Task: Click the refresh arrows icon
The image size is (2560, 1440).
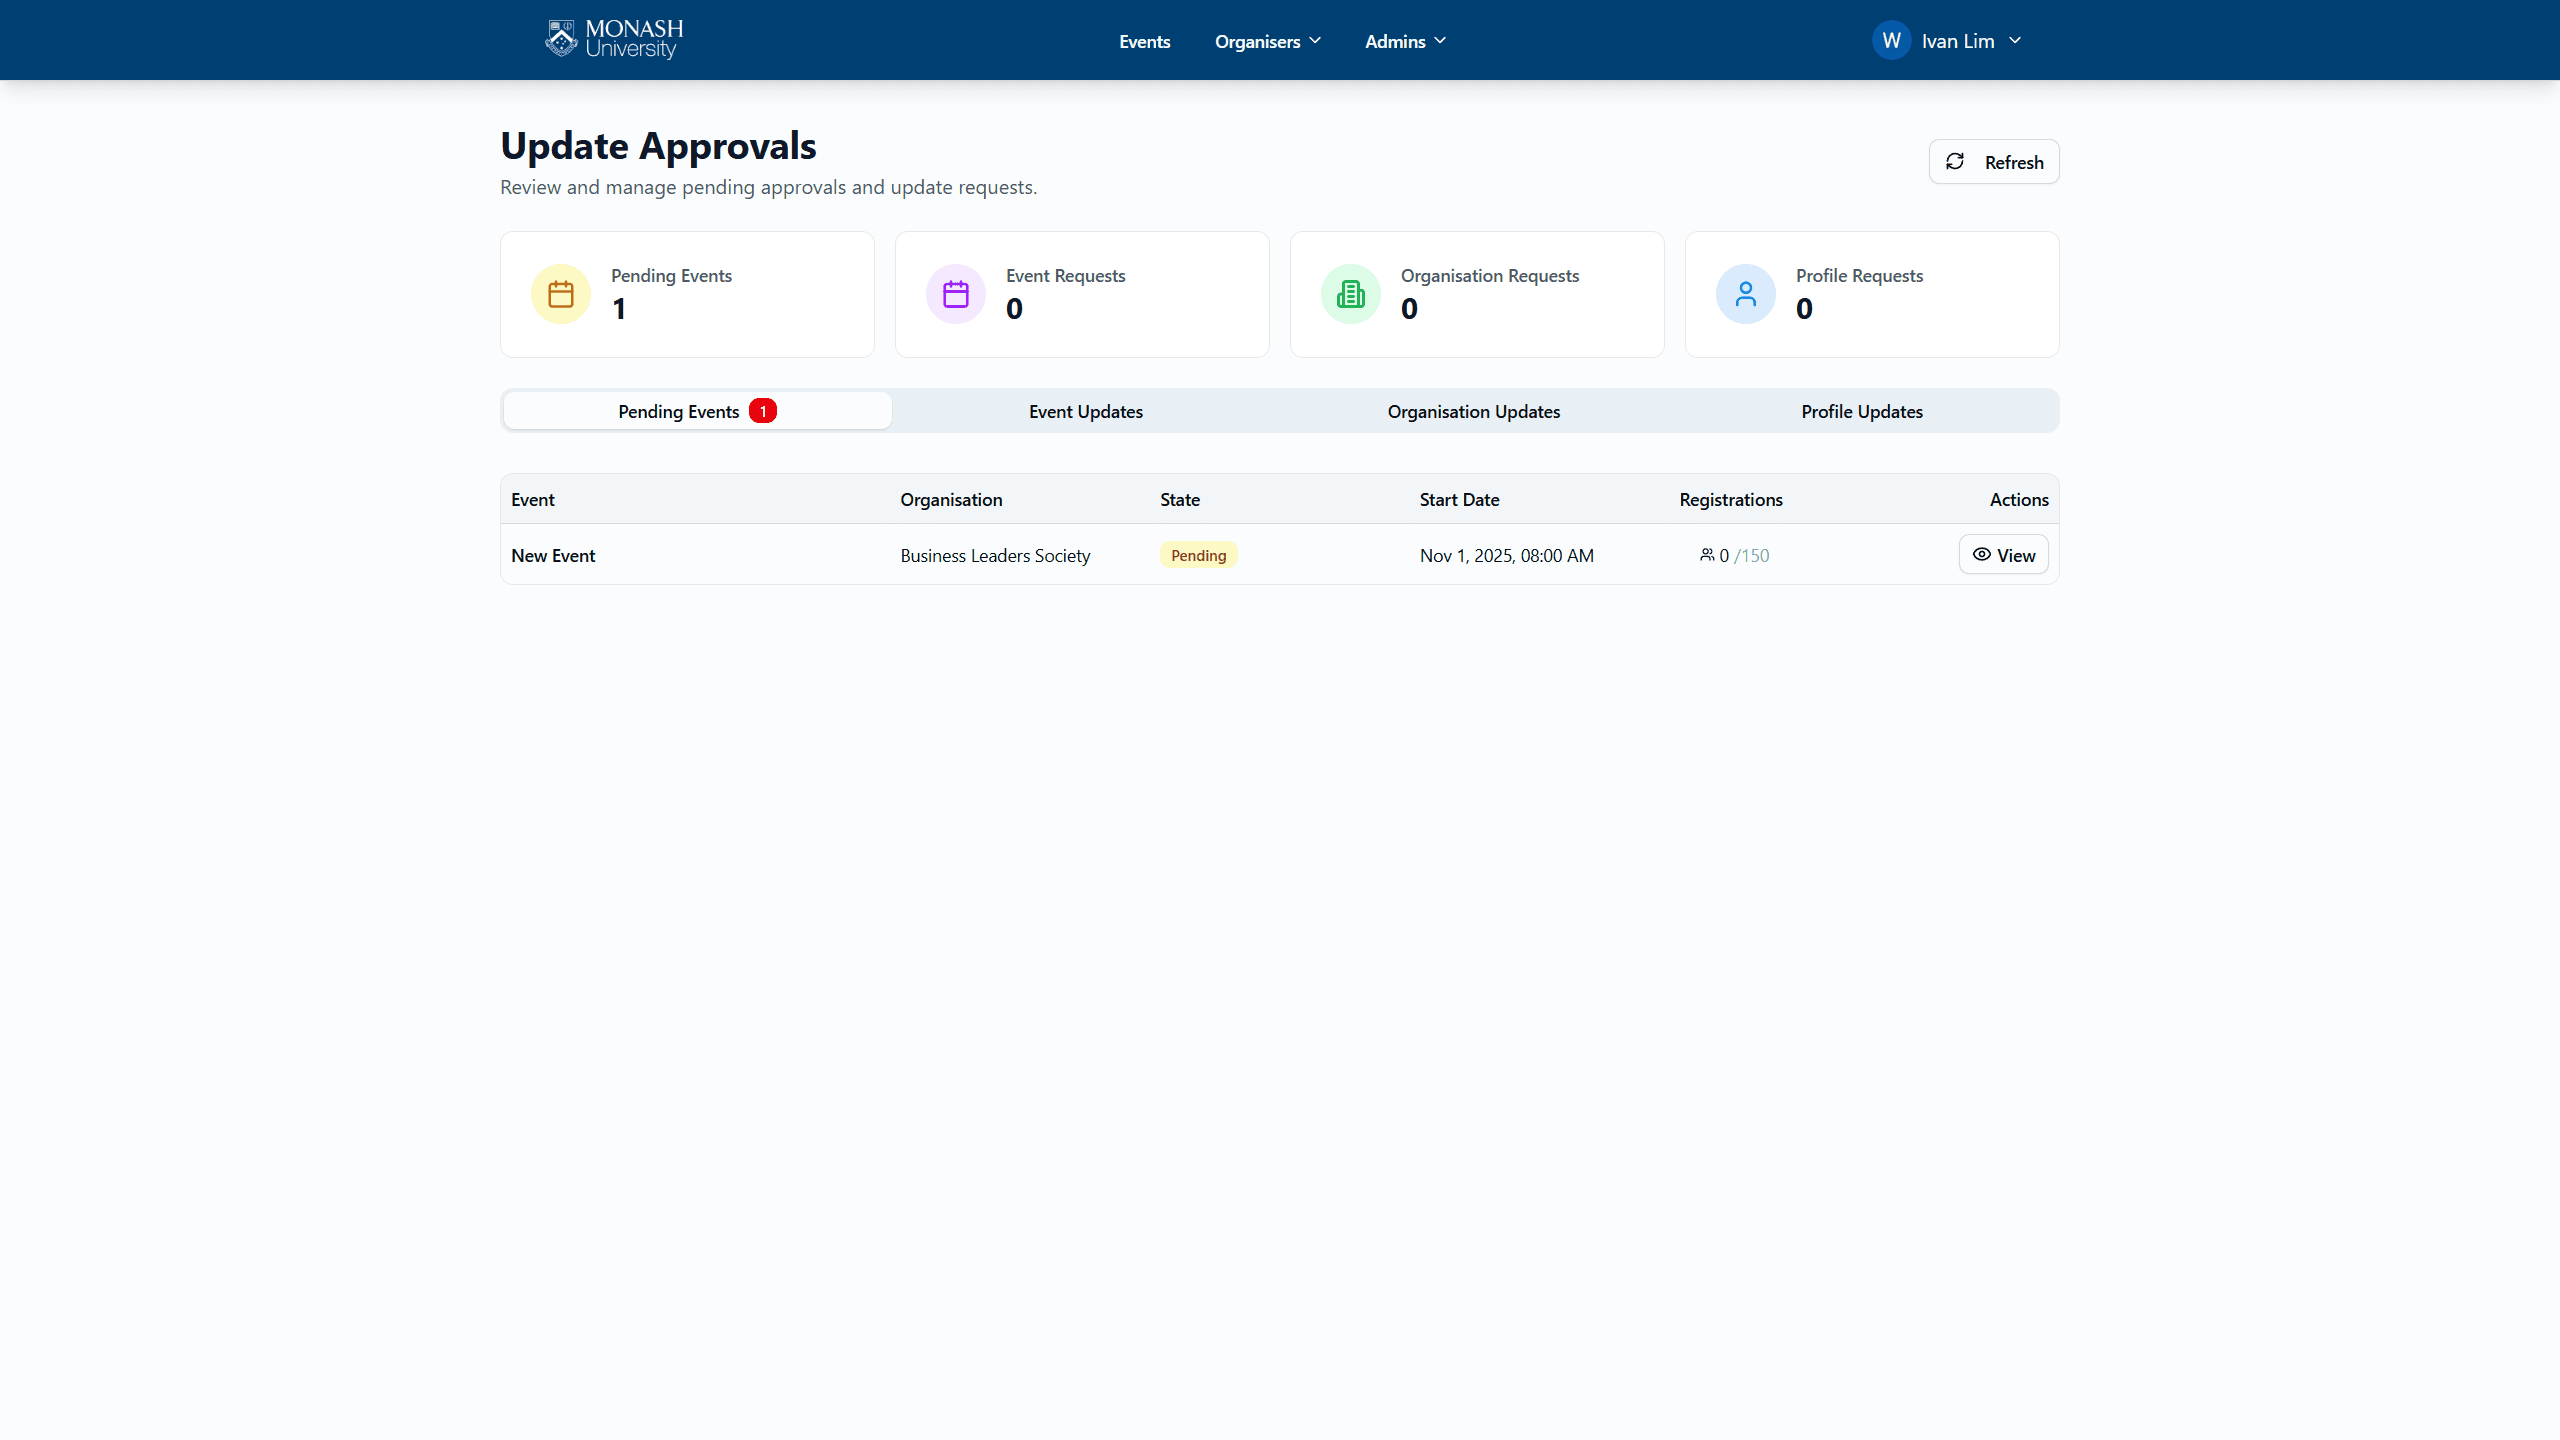Action: (x=1955, y=162)
